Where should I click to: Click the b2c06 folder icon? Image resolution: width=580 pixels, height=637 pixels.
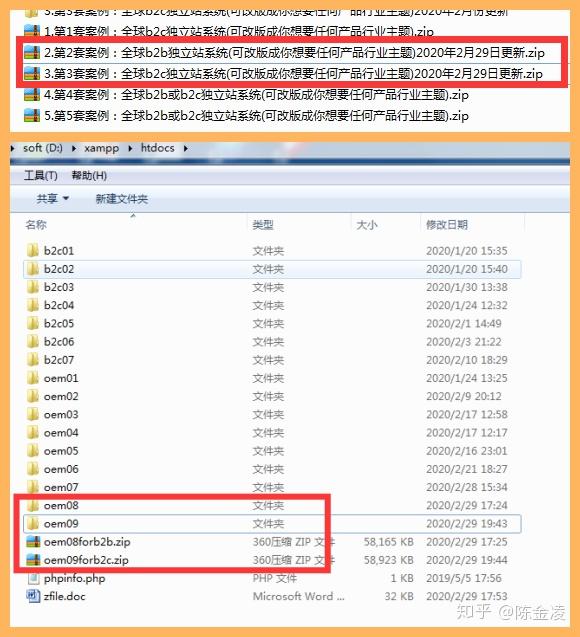(x=32, y=342)
